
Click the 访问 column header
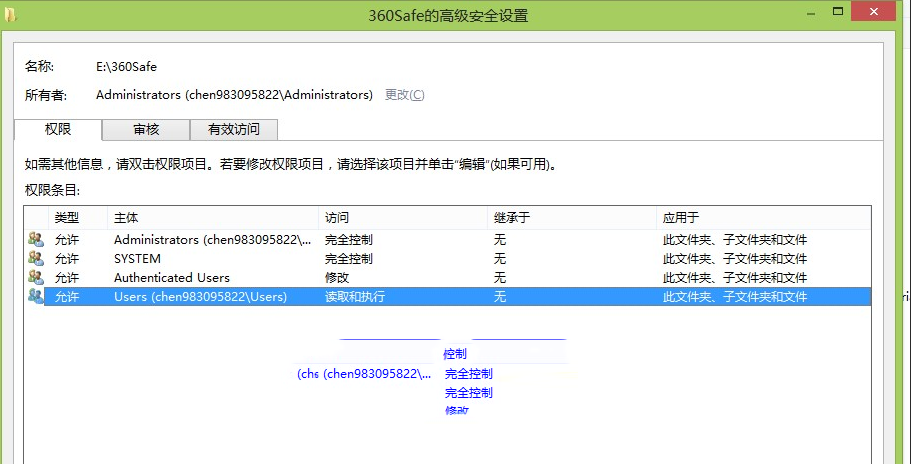click(337, 217)
